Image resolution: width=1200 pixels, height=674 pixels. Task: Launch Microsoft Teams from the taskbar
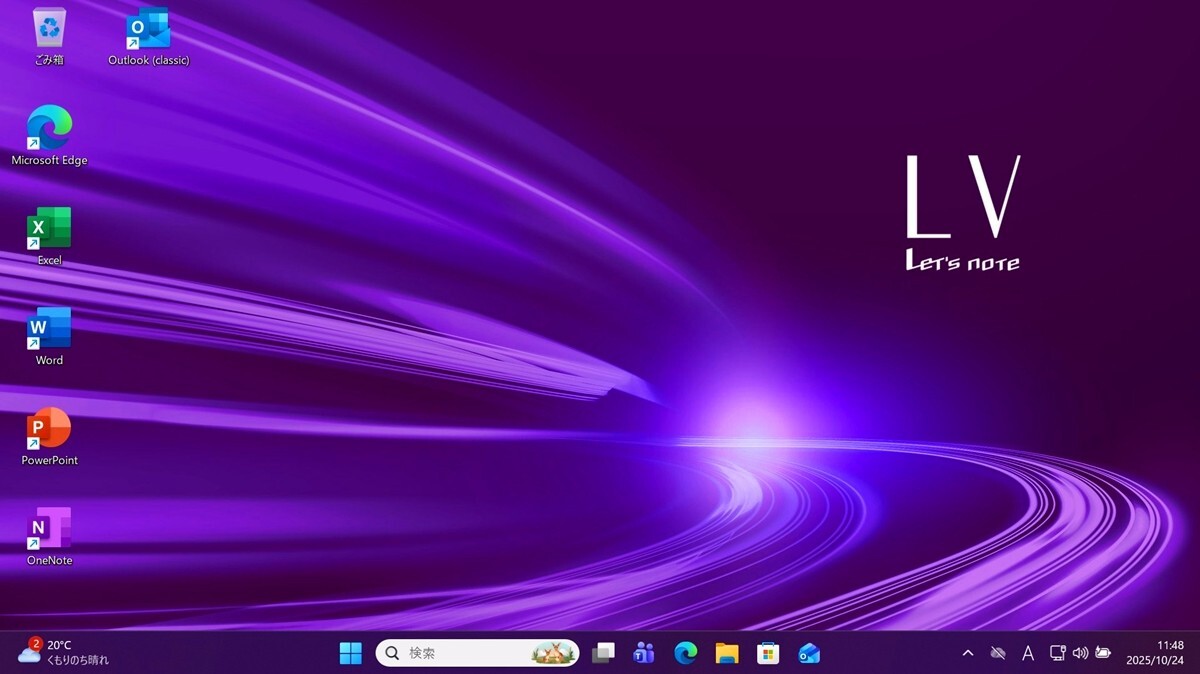click(x=644, y=653)
